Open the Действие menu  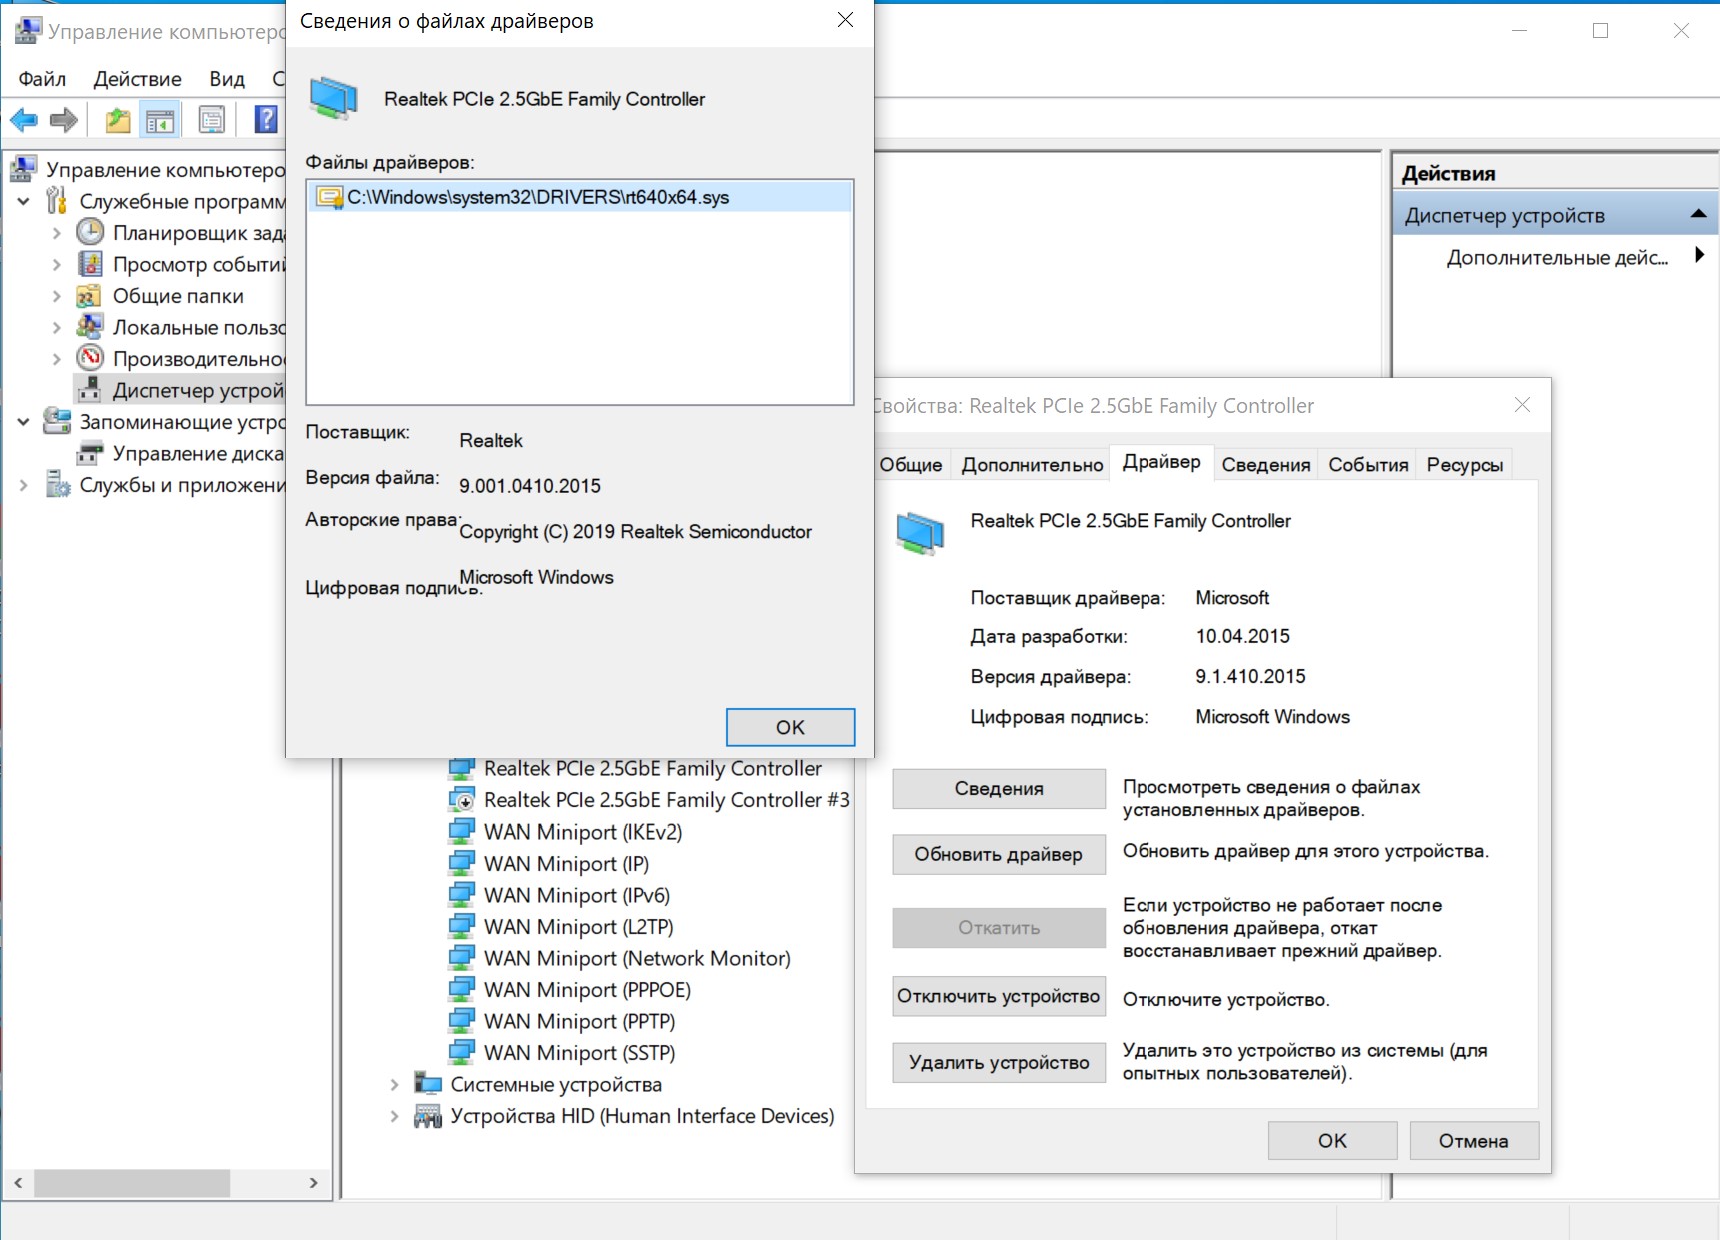coord(138,79)
